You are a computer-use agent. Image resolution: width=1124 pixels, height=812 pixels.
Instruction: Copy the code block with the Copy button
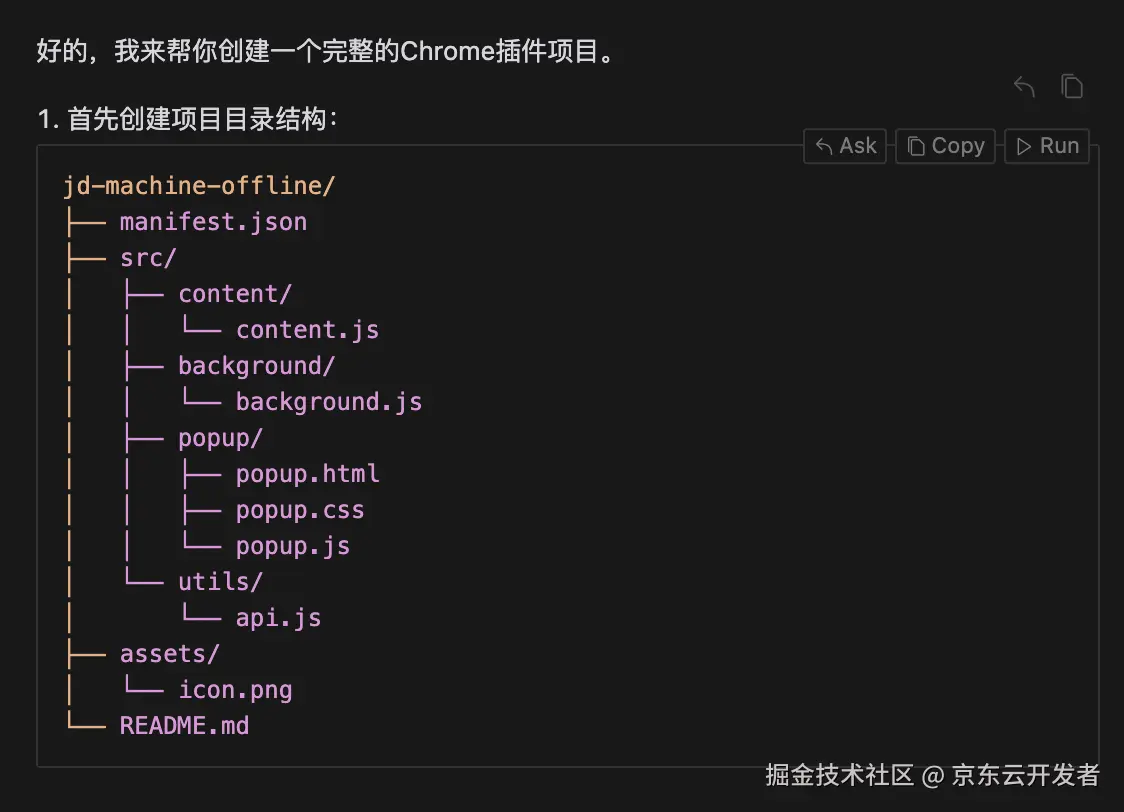[946, 146]
